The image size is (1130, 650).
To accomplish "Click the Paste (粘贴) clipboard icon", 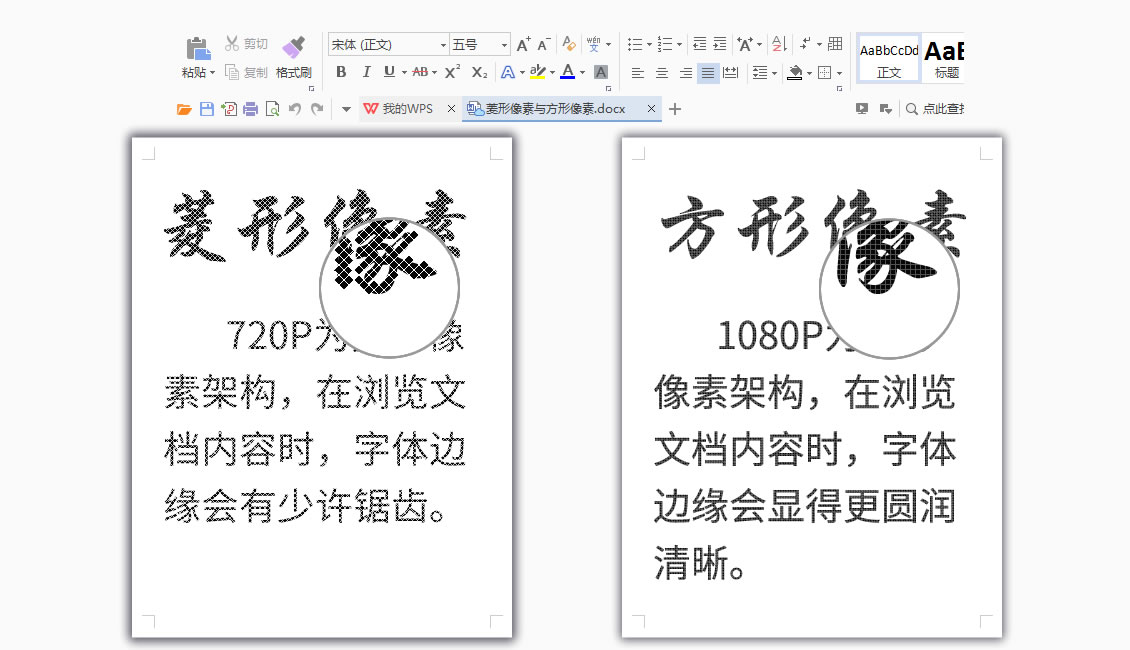I will tap(197, 48).
